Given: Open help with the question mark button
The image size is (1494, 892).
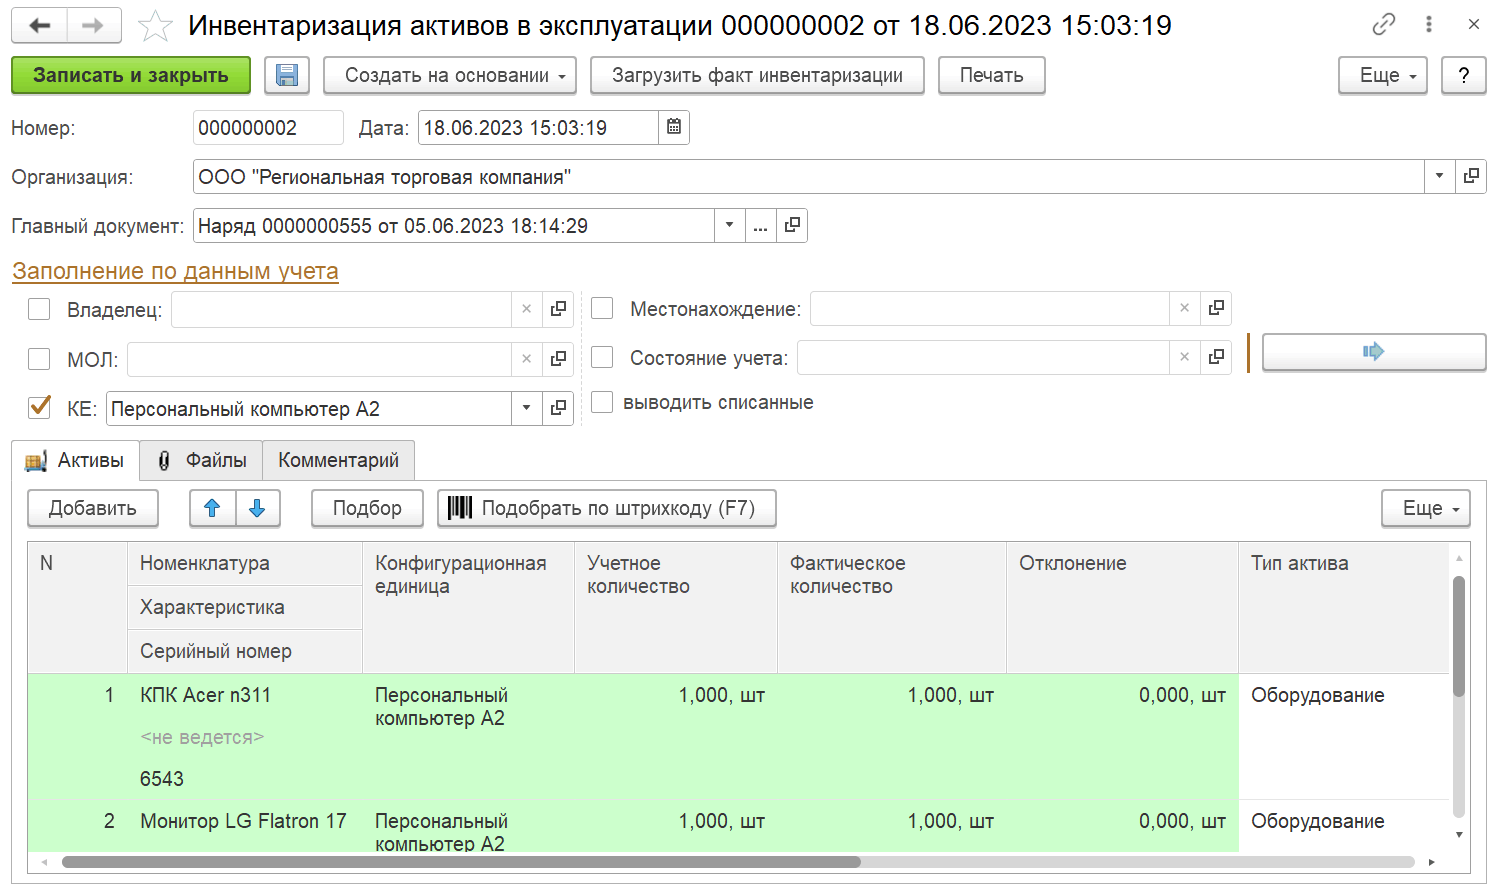Looking at the screenshot, I should [1464, 75].
